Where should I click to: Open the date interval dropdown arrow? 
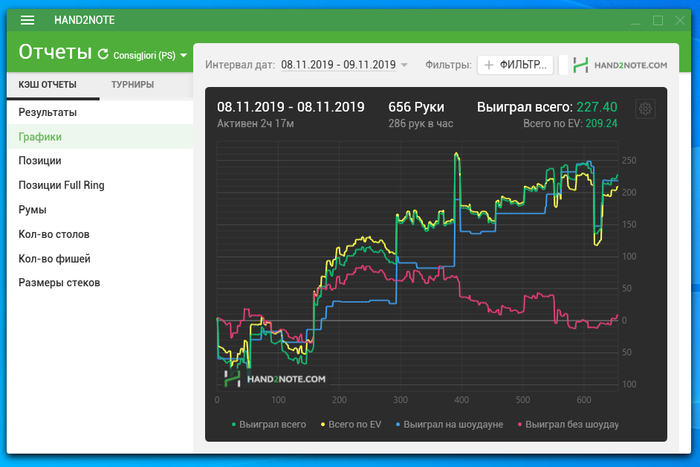[x=404, y=65]
